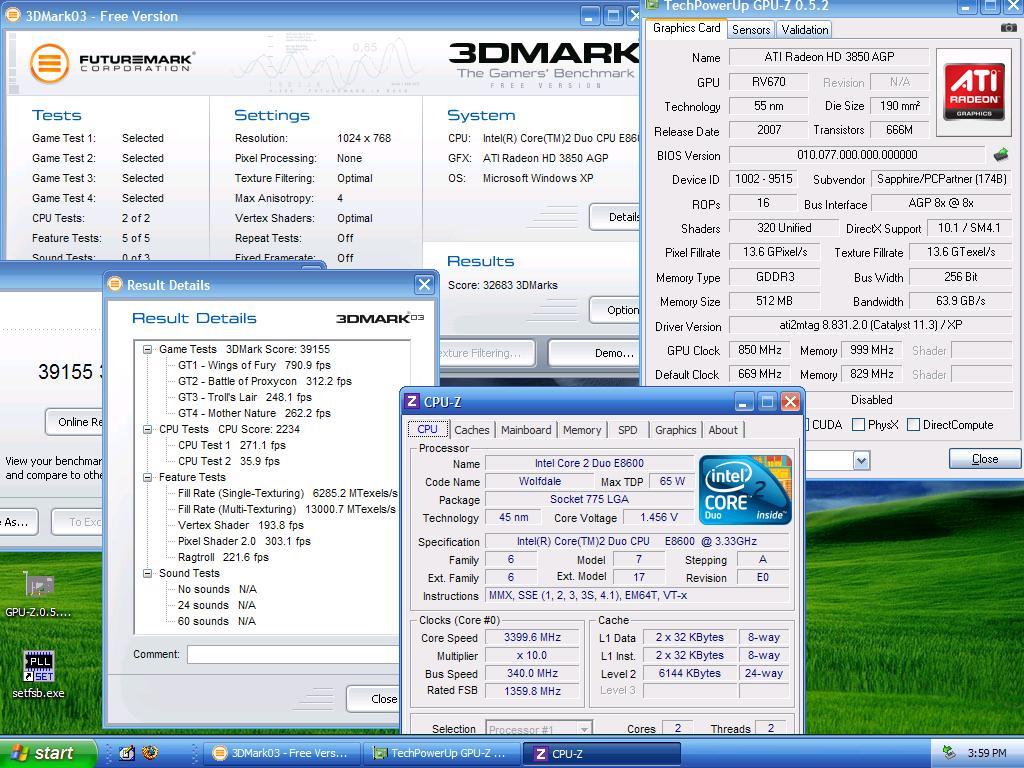1024x768 pixels.
Task: Open the Graphics tab in CPU-Z
Action: point(675,430)
